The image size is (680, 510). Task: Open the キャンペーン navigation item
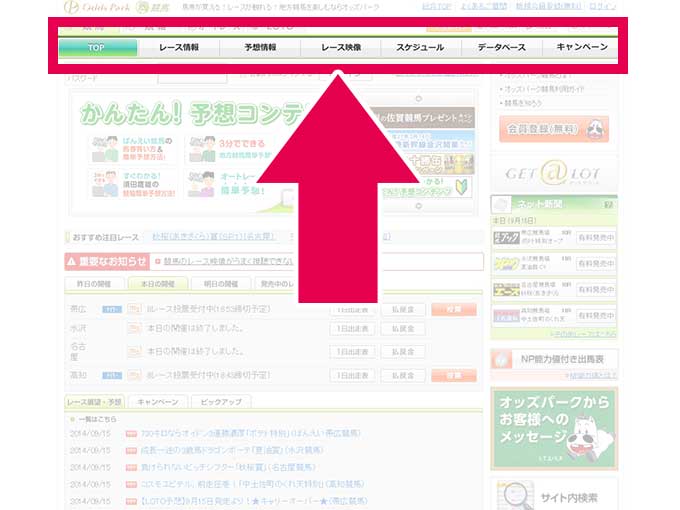coord(581,48)
